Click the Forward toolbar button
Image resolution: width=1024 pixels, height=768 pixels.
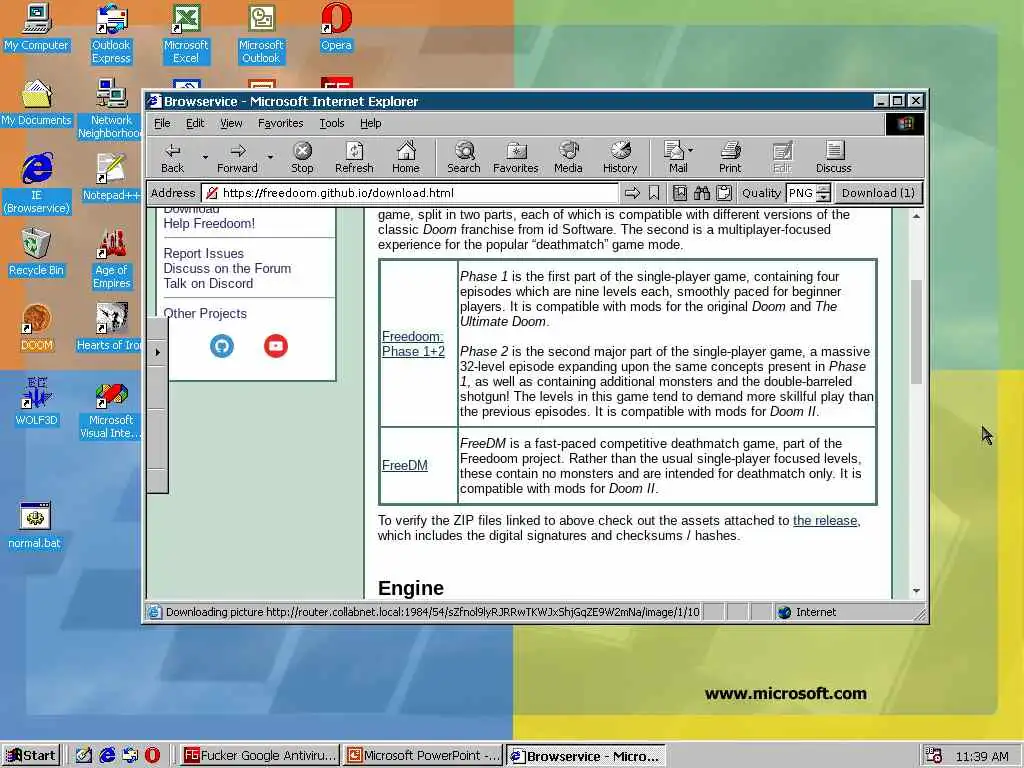click(237, 157)
